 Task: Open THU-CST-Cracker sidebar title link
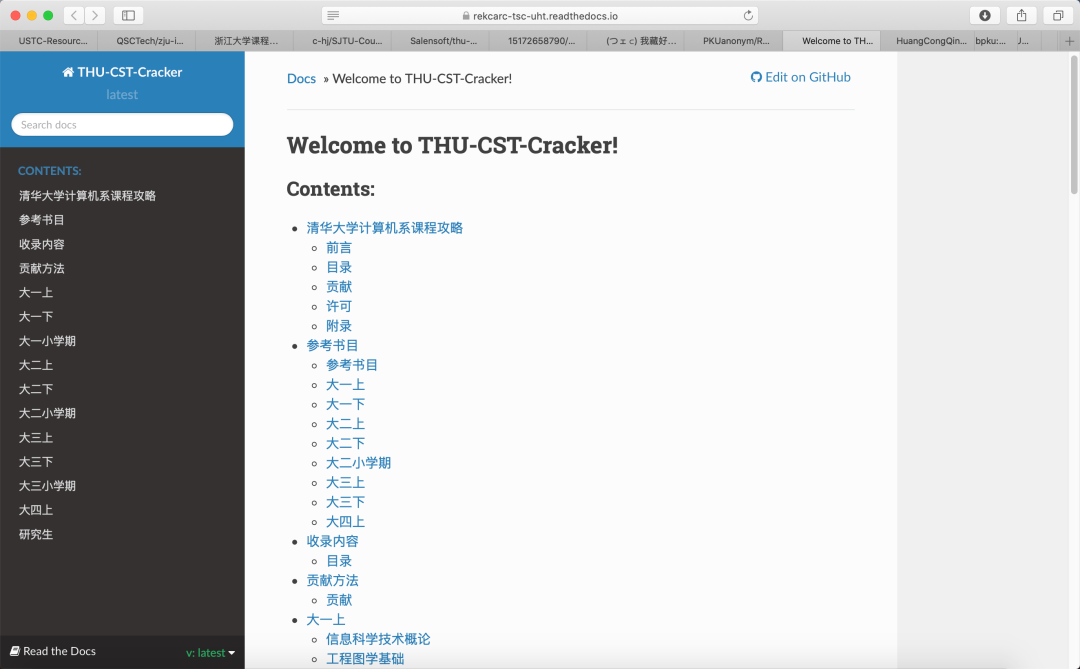click(122, 72)
